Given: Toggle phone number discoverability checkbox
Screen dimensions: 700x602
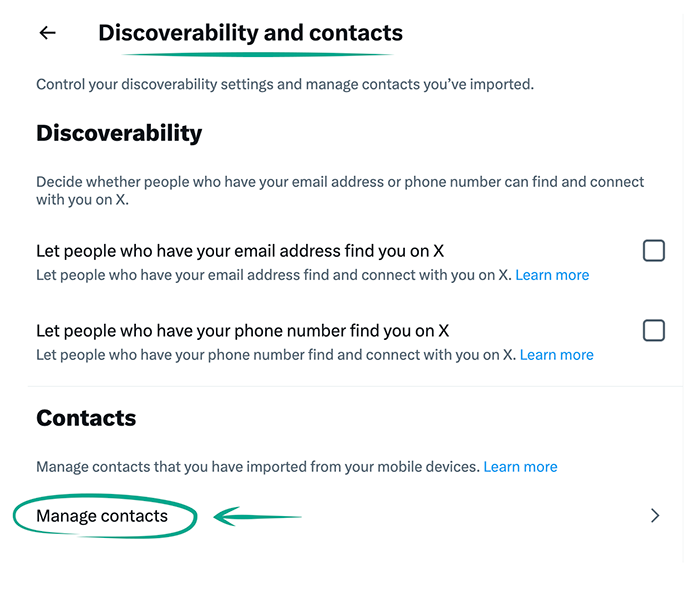Looking at the screenshot, I should [654, 330].
